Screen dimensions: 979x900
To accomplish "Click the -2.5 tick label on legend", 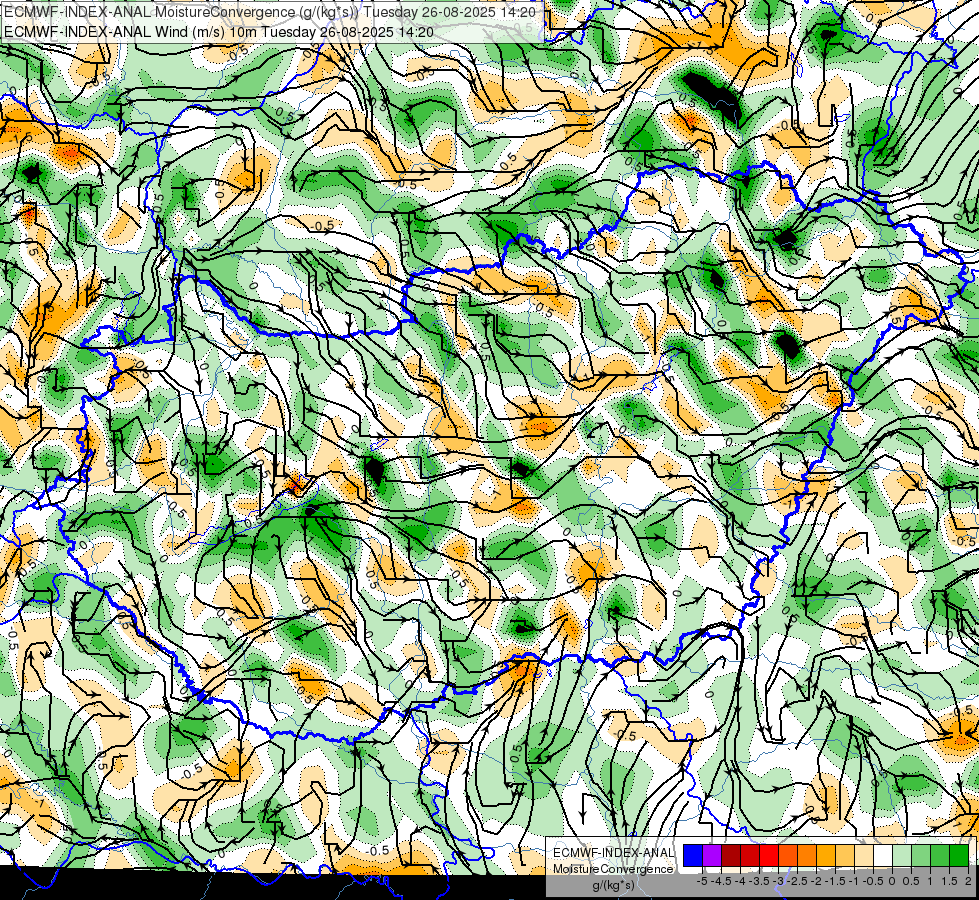I will coord(799,881).
